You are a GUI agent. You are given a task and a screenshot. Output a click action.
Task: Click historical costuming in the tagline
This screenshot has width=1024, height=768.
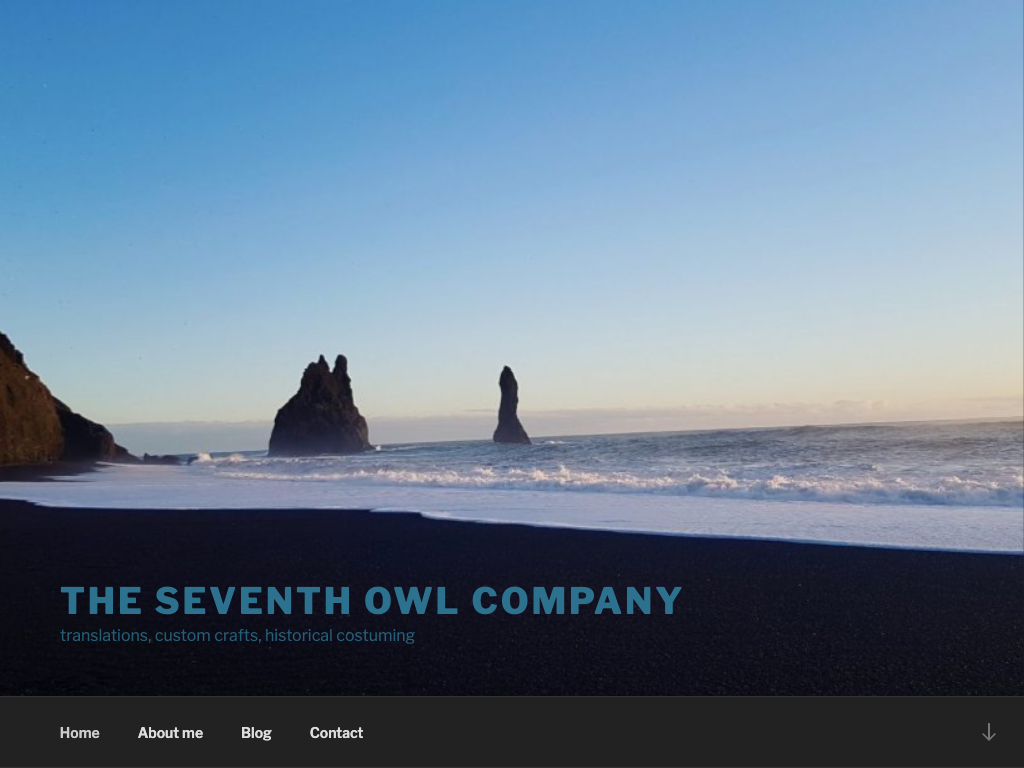(x=340, y=635)
